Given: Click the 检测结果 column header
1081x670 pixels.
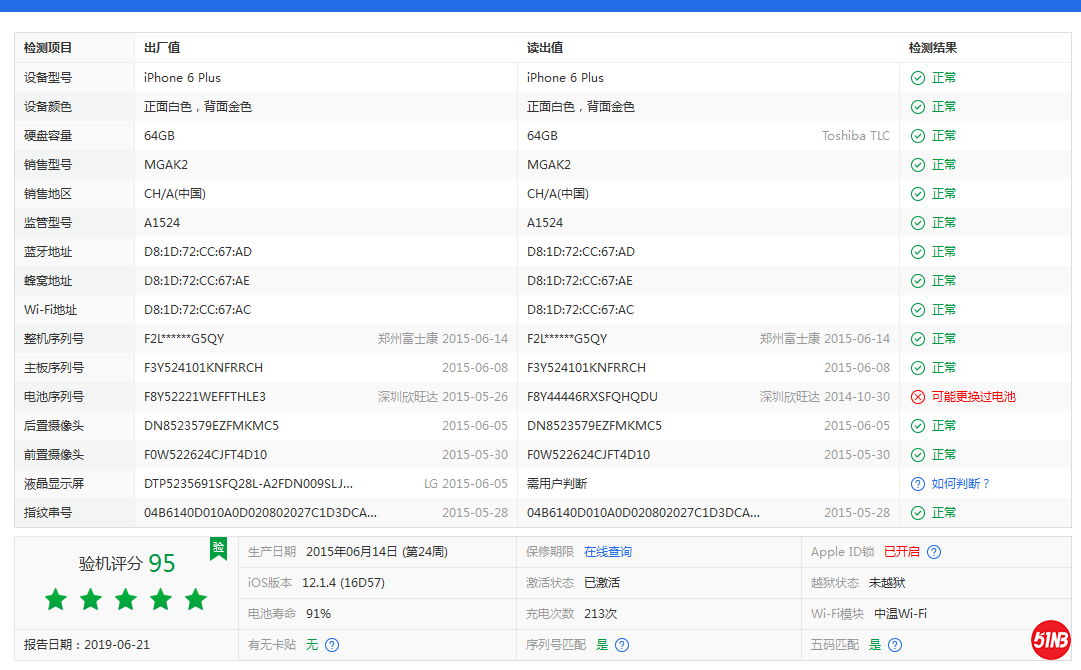Looking at the screenshot, I should point(932,48).
